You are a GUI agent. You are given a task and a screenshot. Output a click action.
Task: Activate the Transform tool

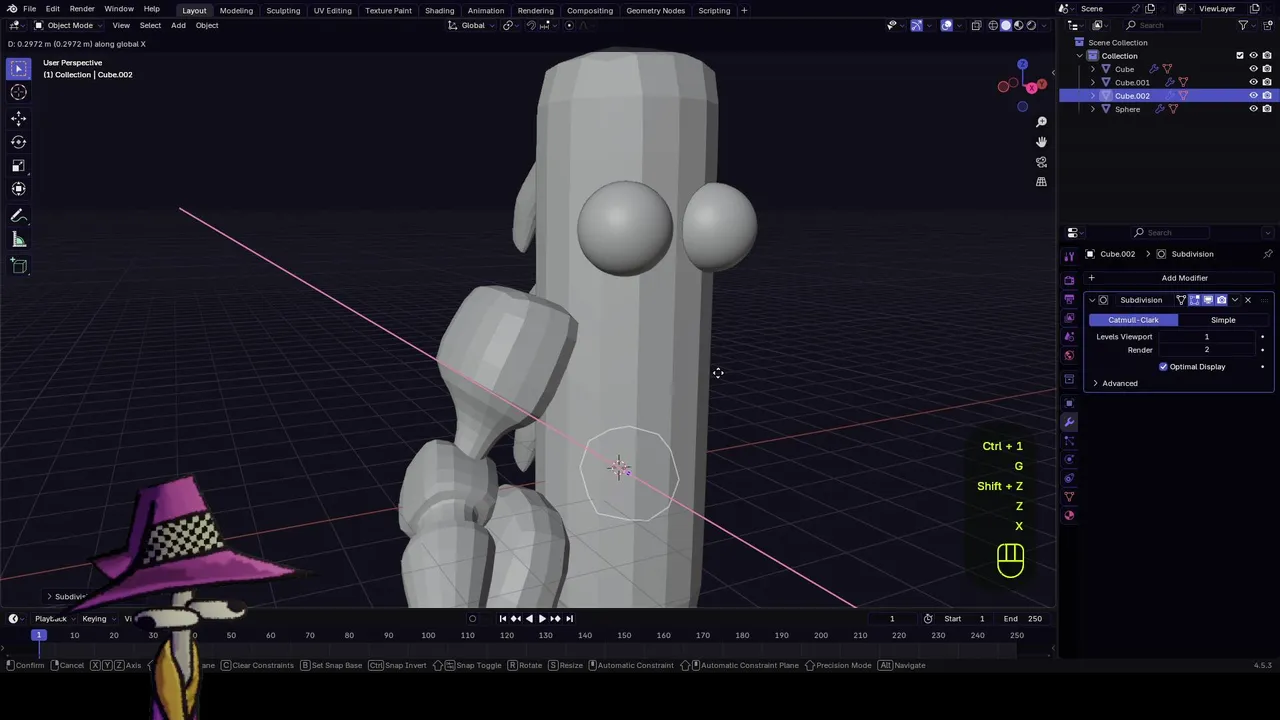18,189
